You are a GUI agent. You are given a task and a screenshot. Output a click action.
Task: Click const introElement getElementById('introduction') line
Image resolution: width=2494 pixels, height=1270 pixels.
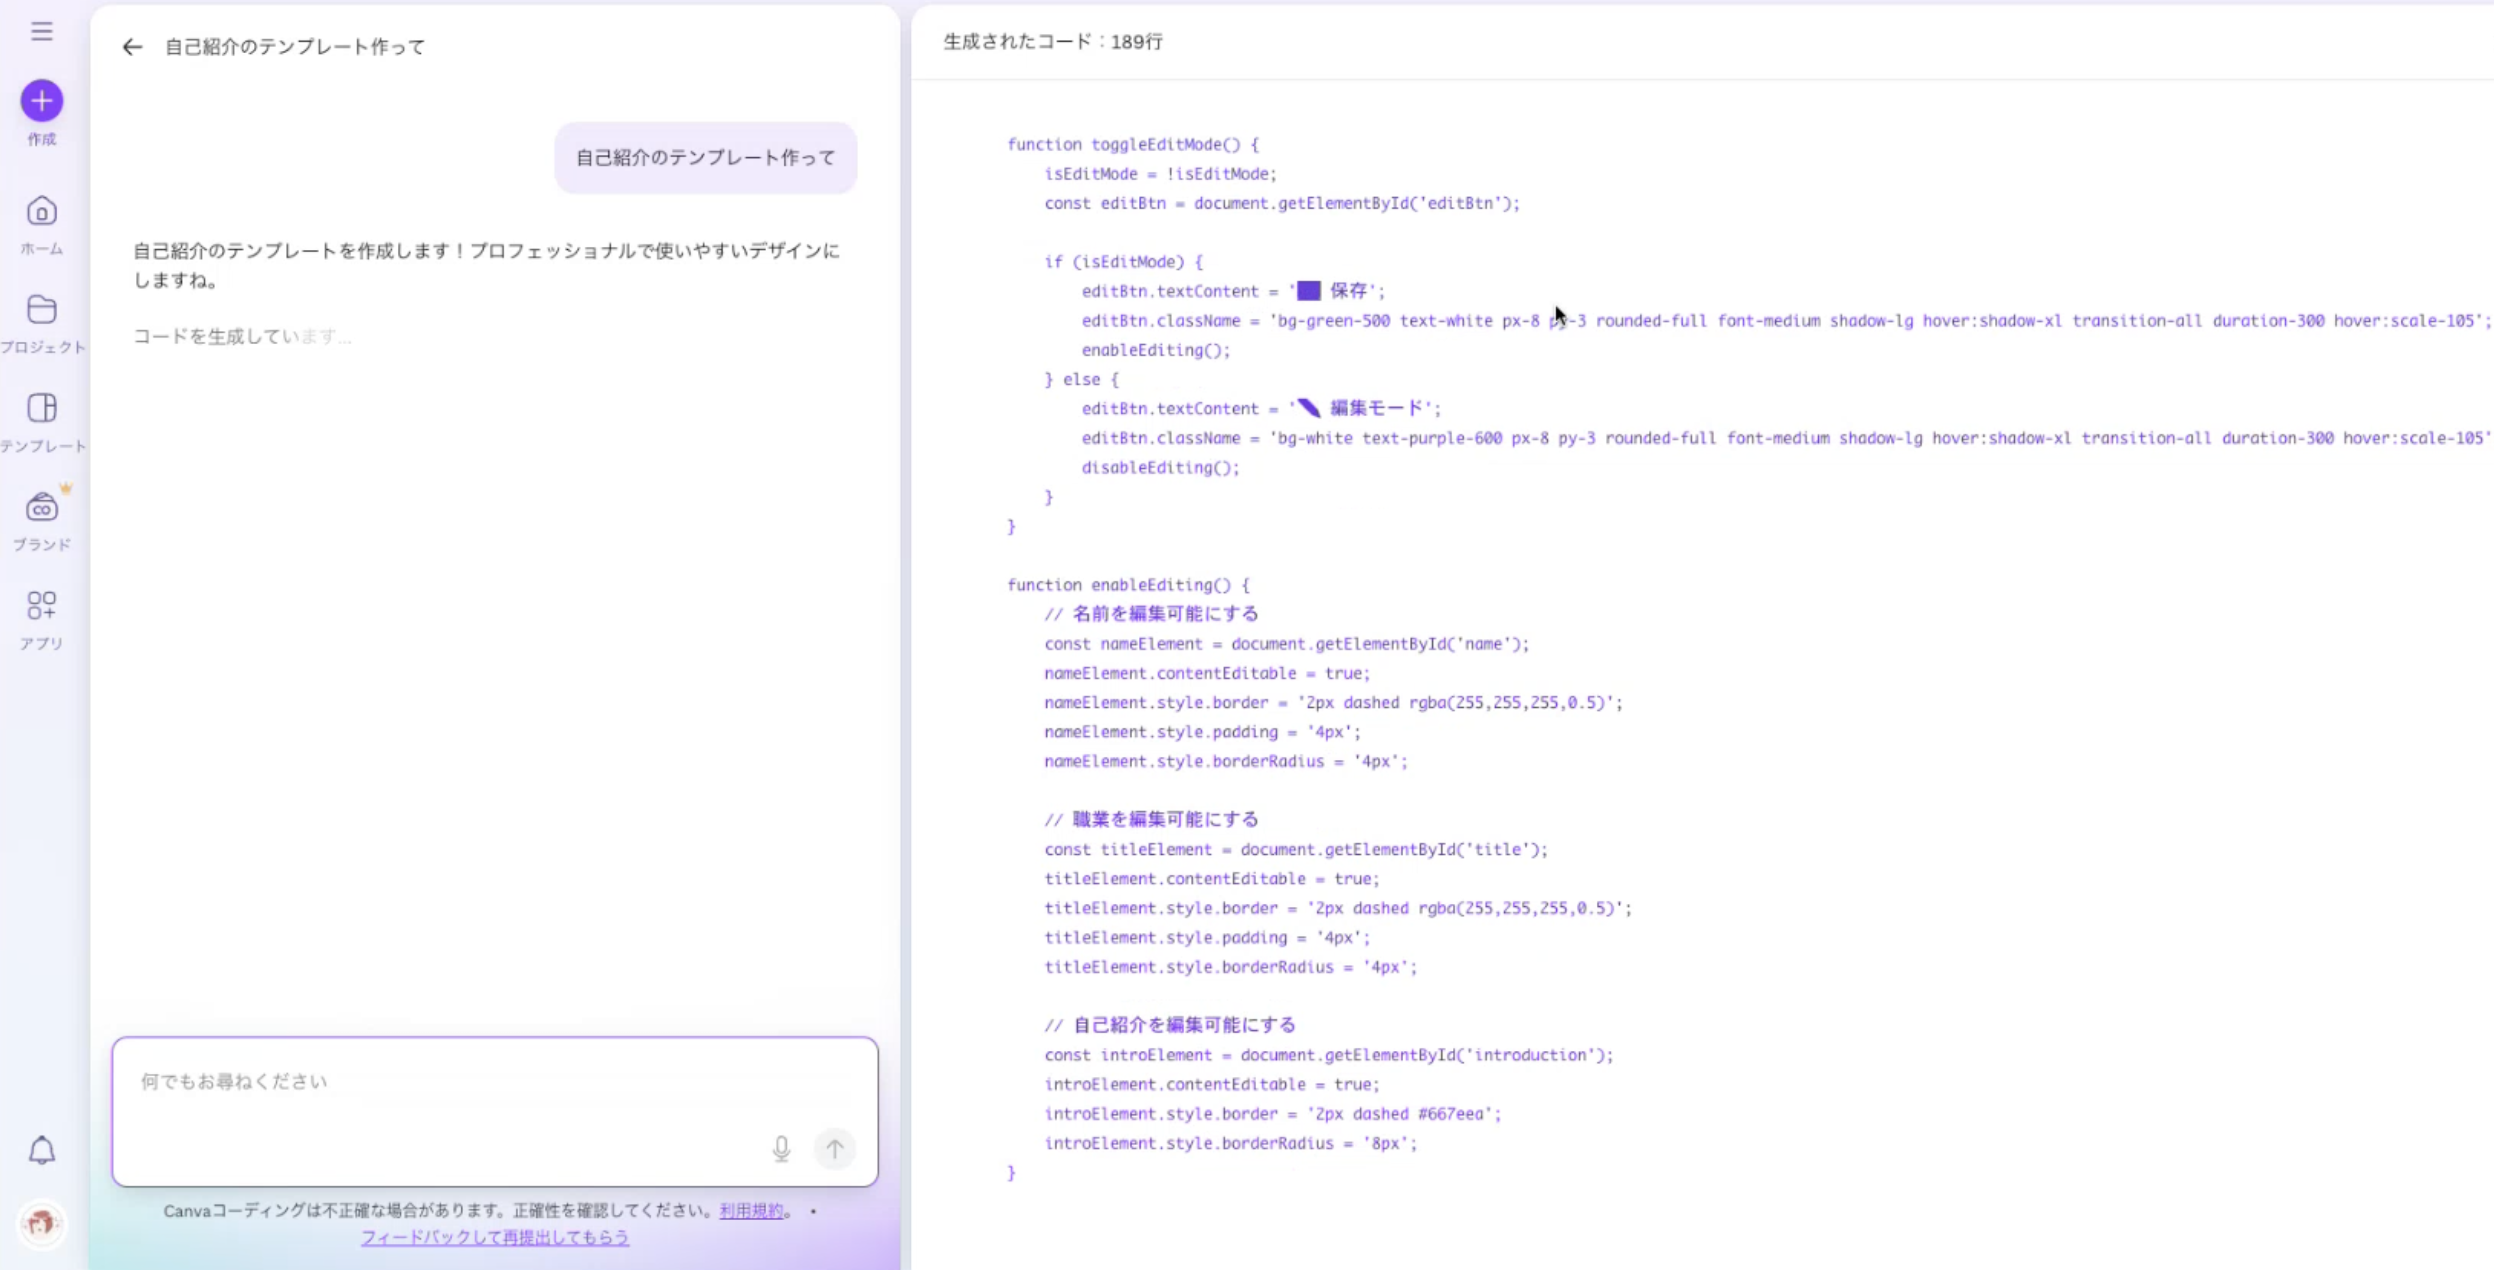coord(1329,1055)
